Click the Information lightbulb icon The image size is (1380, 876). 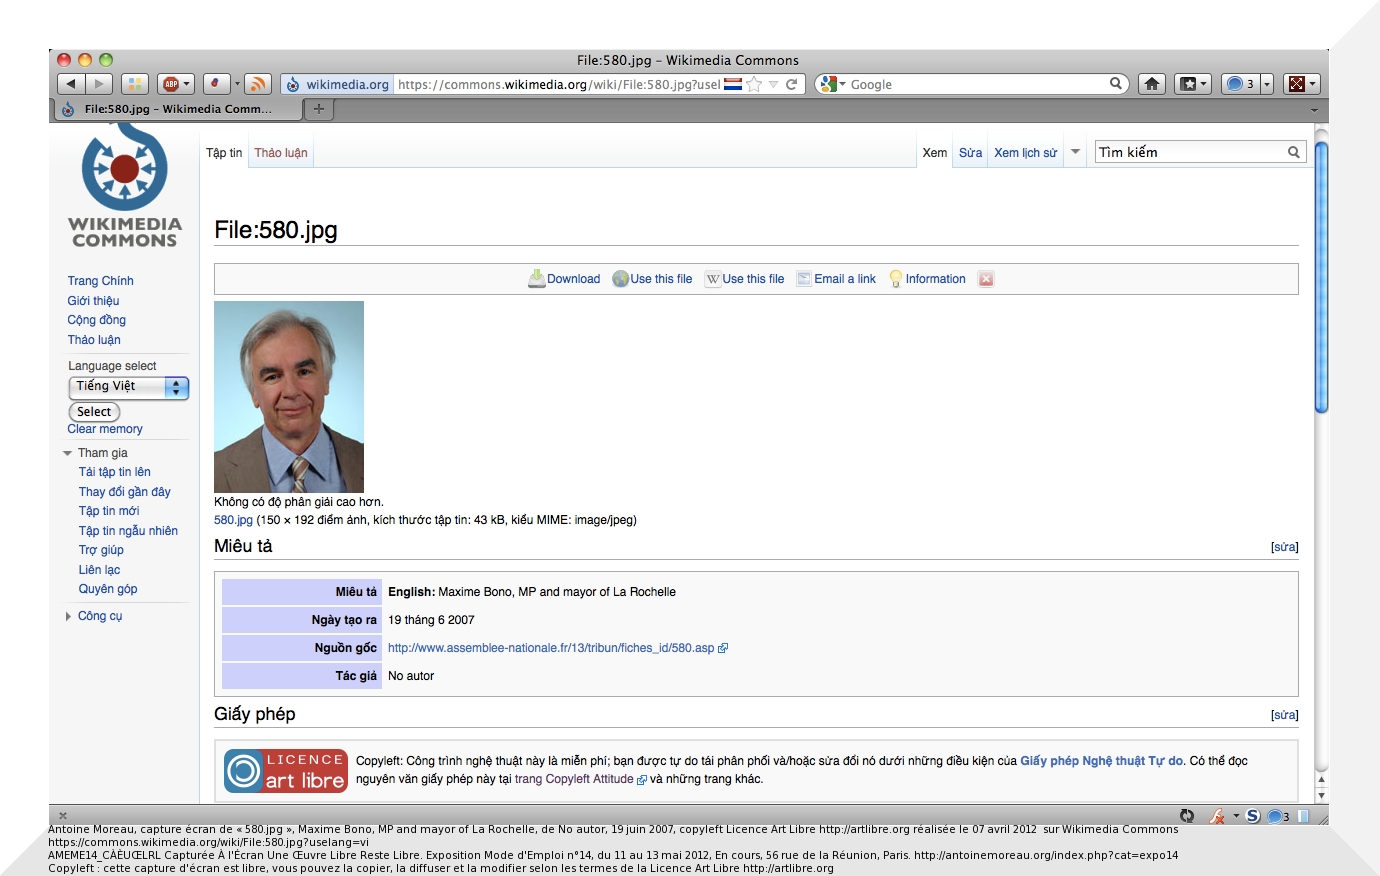(896, 279)
